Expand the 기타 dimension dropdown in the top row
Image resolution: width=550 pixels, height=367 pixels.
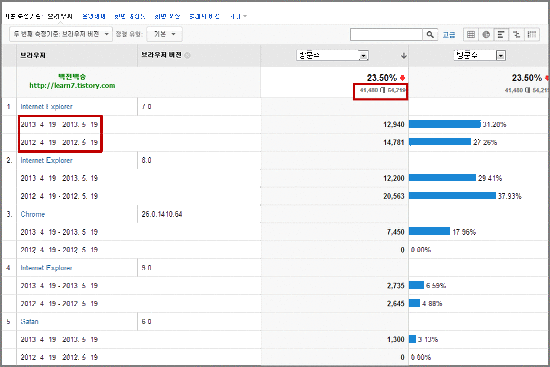pos(239,16)
